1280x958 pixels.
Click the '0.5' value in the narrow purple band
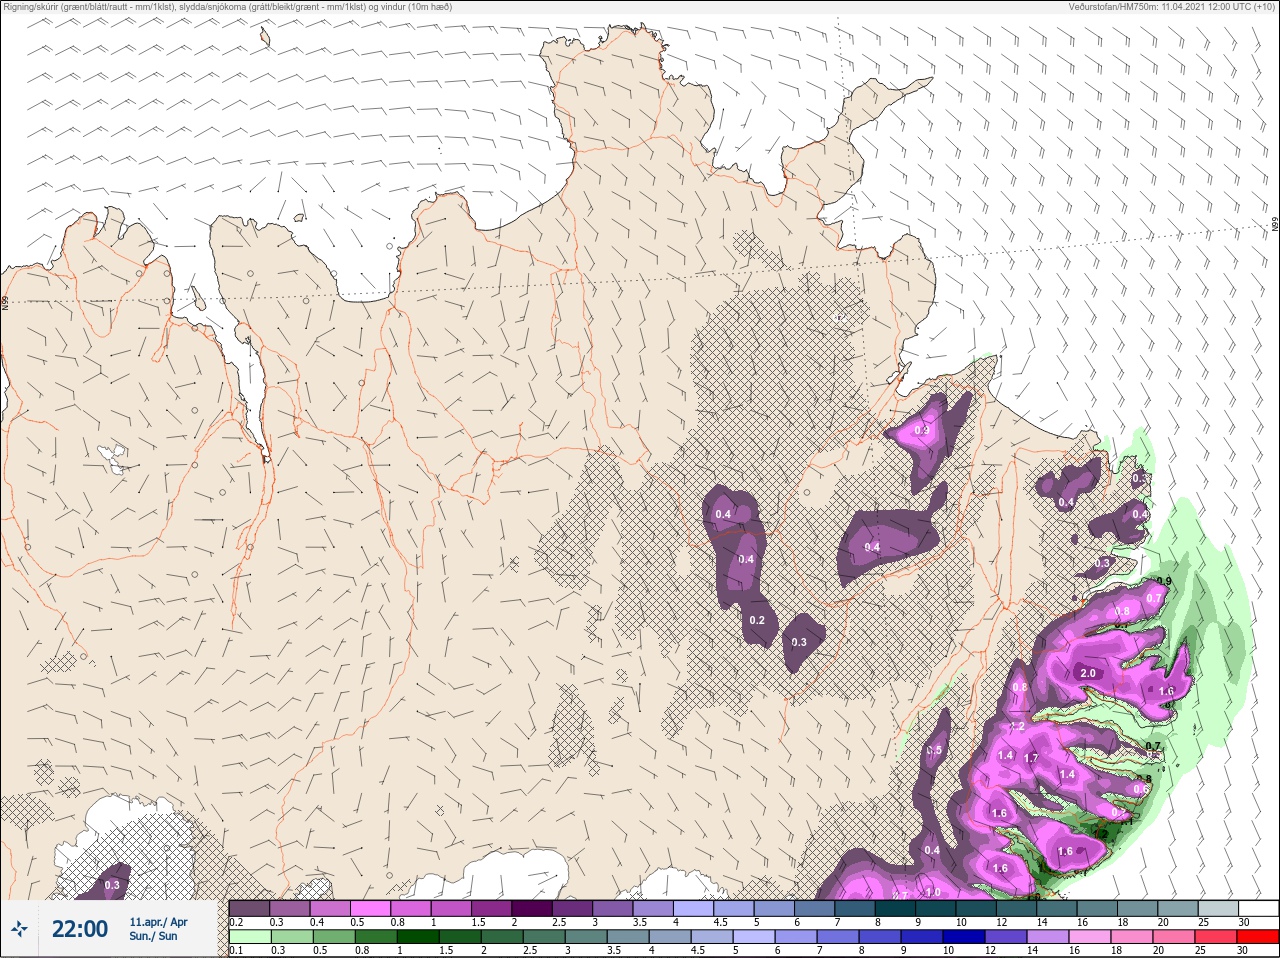pyautogui.click(x=934, y=750)
